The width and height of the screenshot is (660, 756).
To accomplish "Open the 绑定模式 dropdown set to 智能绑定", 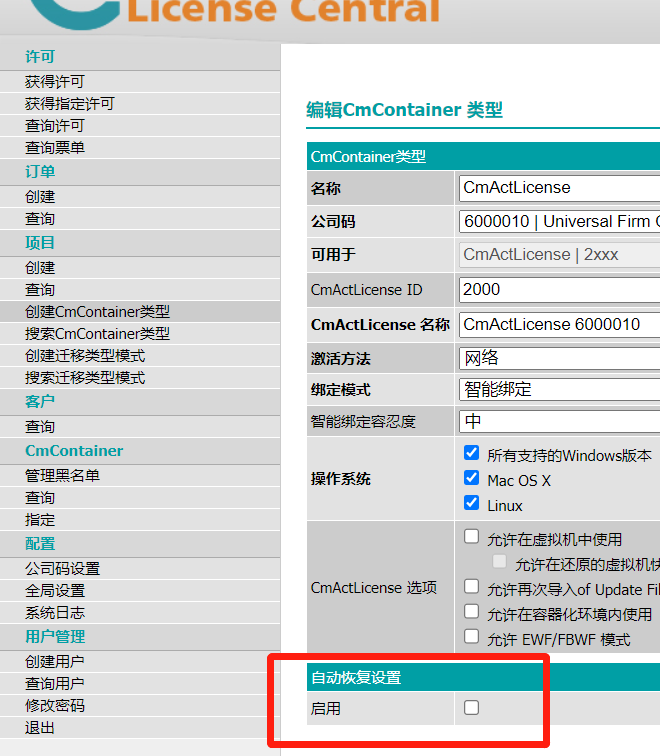I will [559, 390].
